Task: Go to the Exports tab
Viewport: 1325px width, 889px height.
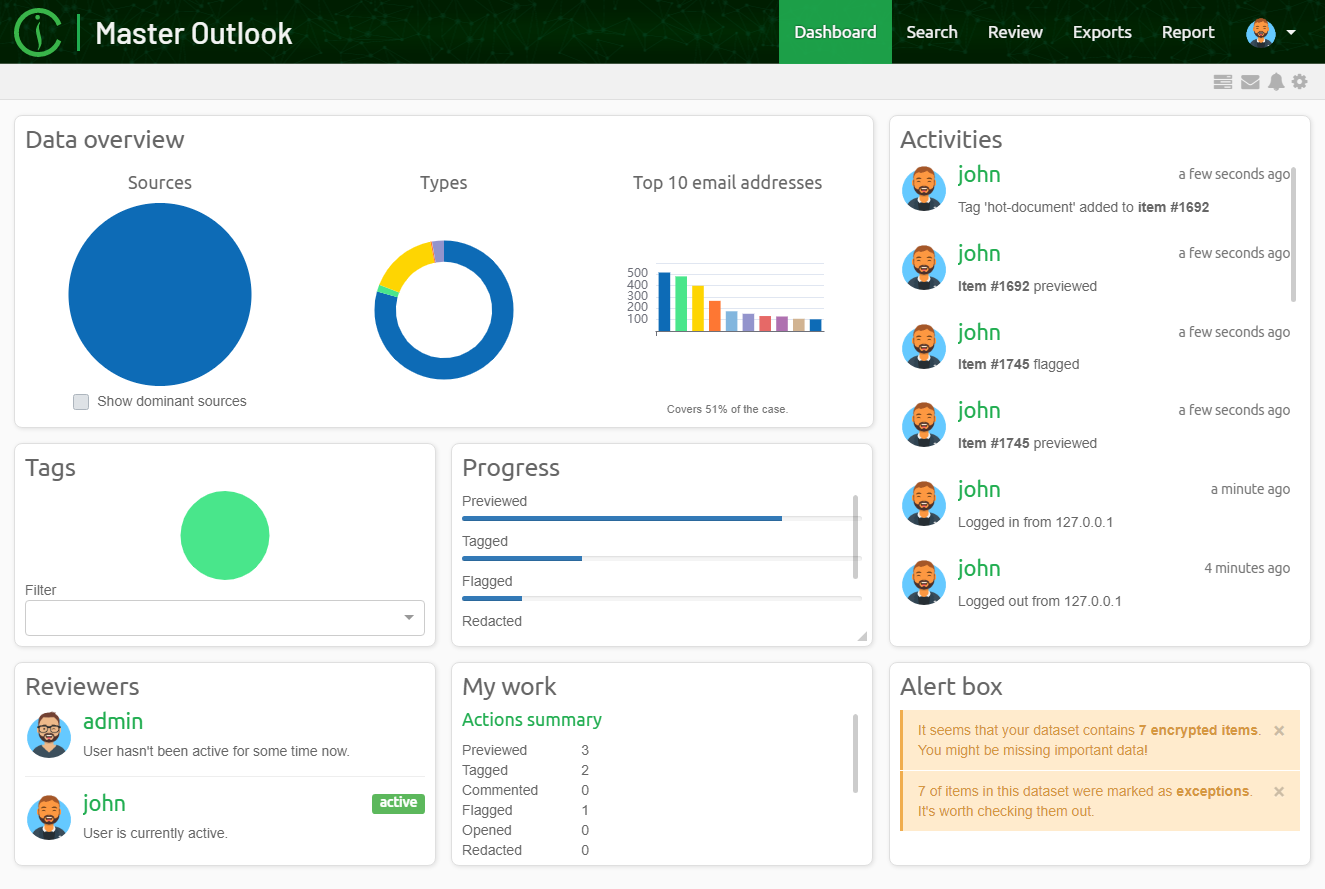Action: 1102,32
